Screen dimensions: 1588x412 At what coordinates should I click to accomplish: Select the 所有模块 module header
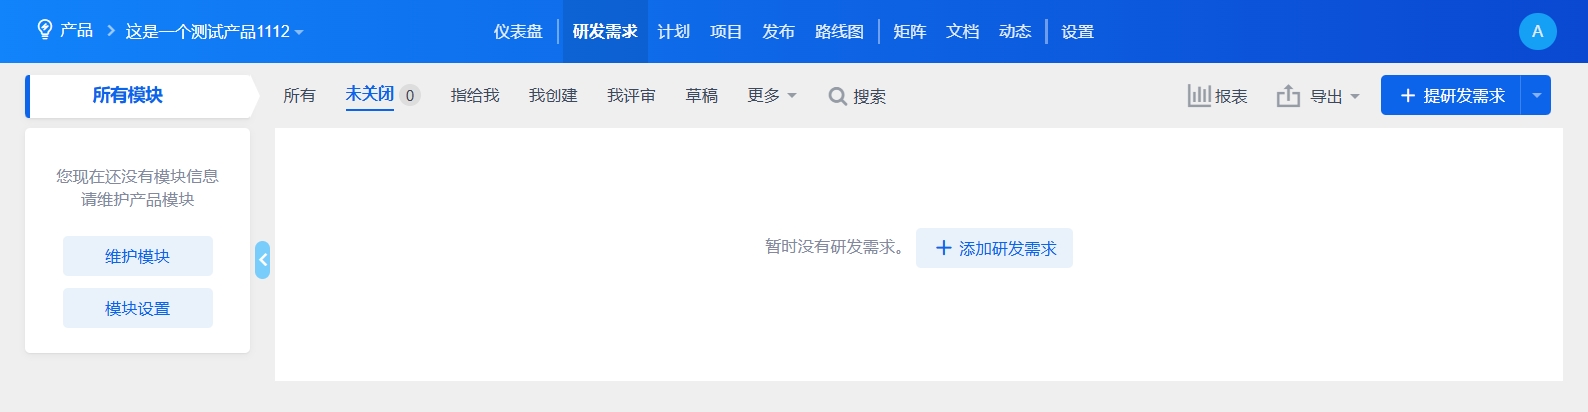(140, 96)
